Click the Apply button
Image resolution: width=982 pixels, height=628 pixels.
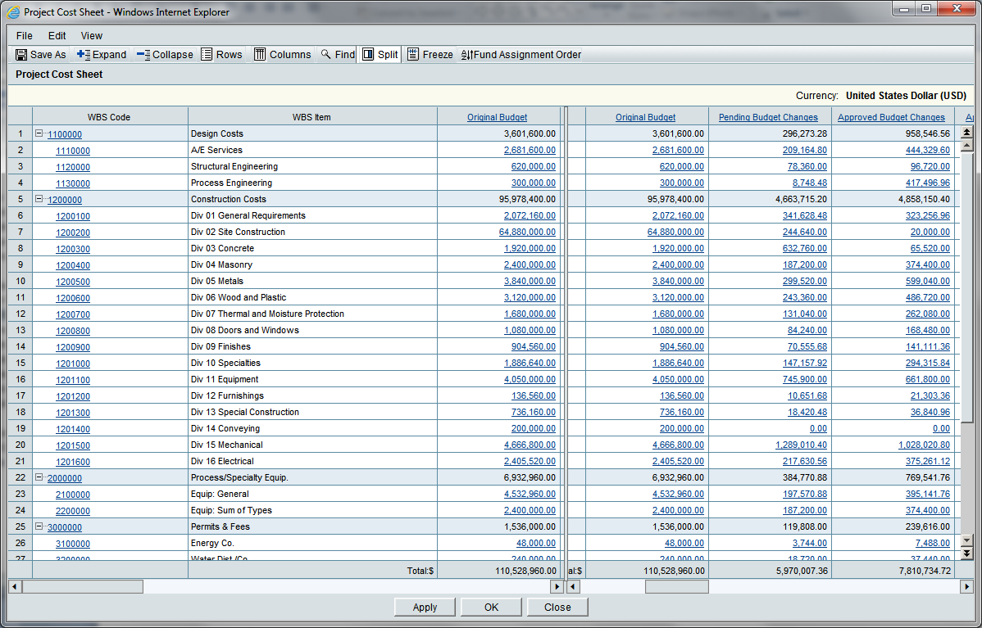point(425,607)
